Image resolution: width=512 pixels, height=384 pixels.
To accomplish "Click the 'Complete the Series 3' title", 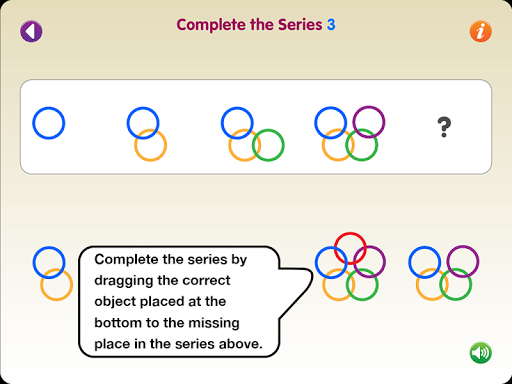I will tap(256, 25).
